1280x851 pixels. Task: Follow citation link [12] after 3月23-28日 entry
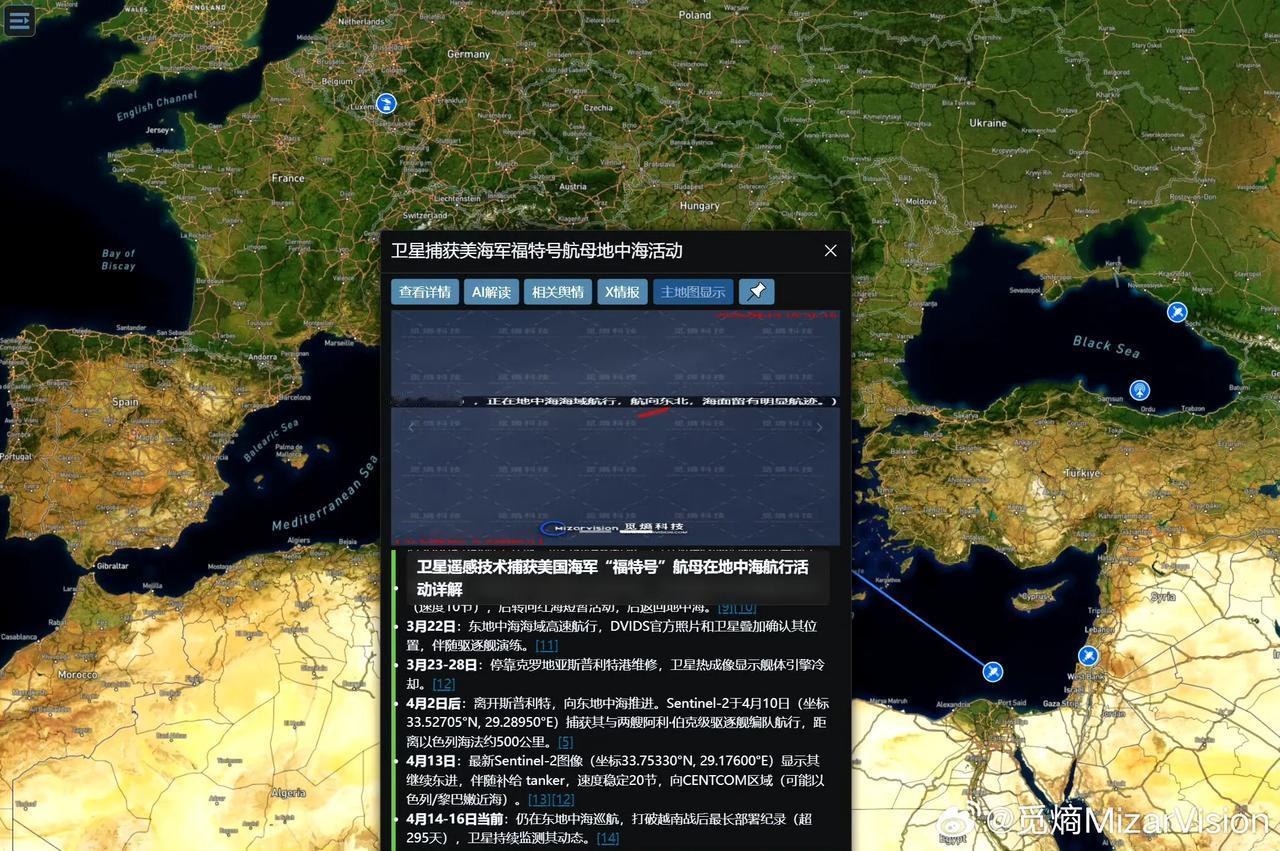click(443, 684)
